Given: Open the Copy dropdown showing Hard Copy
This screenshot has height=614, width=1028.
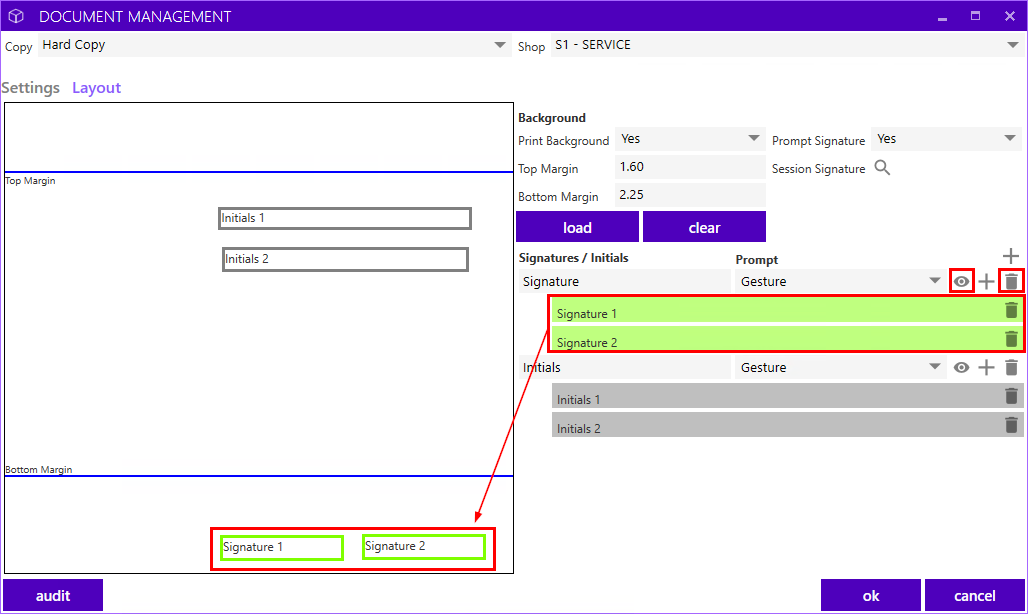Looking at the screenshot, I should [274, 45].
